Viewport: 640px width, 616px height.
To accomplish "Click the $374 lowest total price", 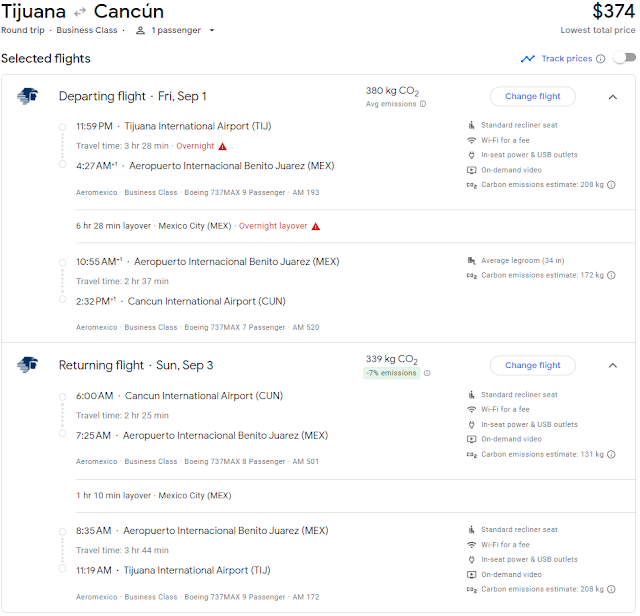I will pyautogui.click(x=616, y=11).
